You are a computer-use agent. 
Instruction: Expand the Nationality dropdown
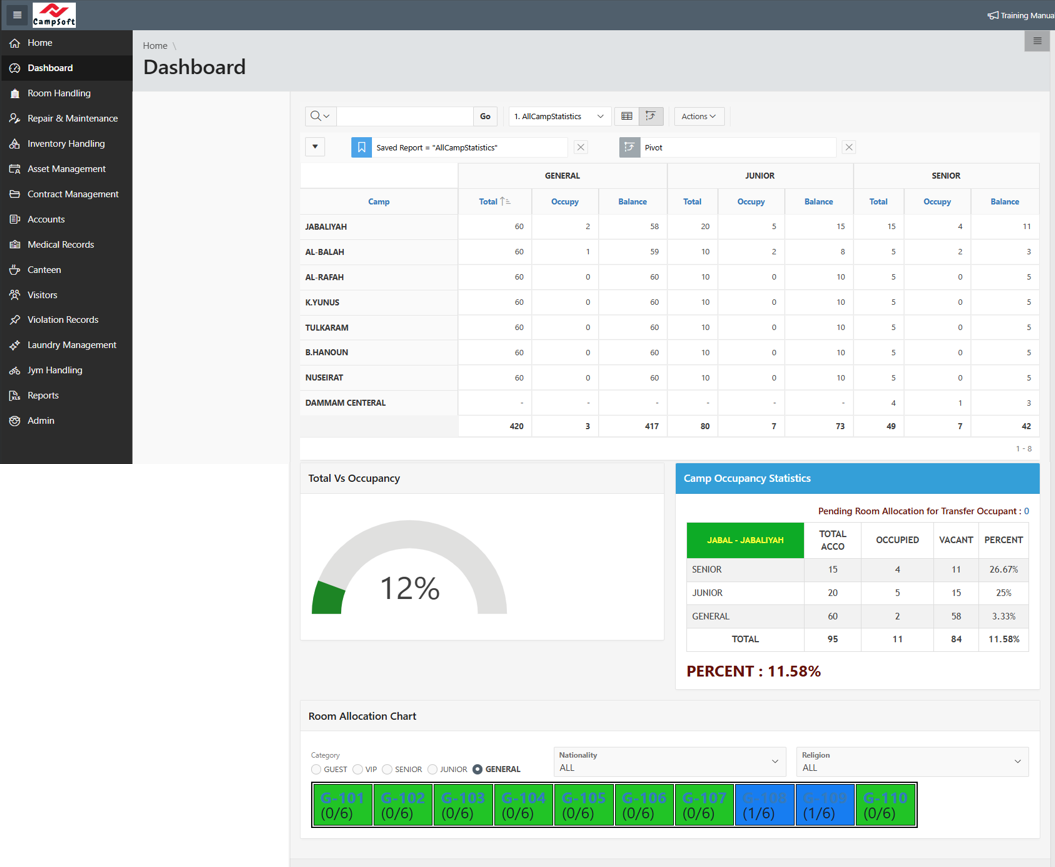pyautogui.click(x=669, y=762)
